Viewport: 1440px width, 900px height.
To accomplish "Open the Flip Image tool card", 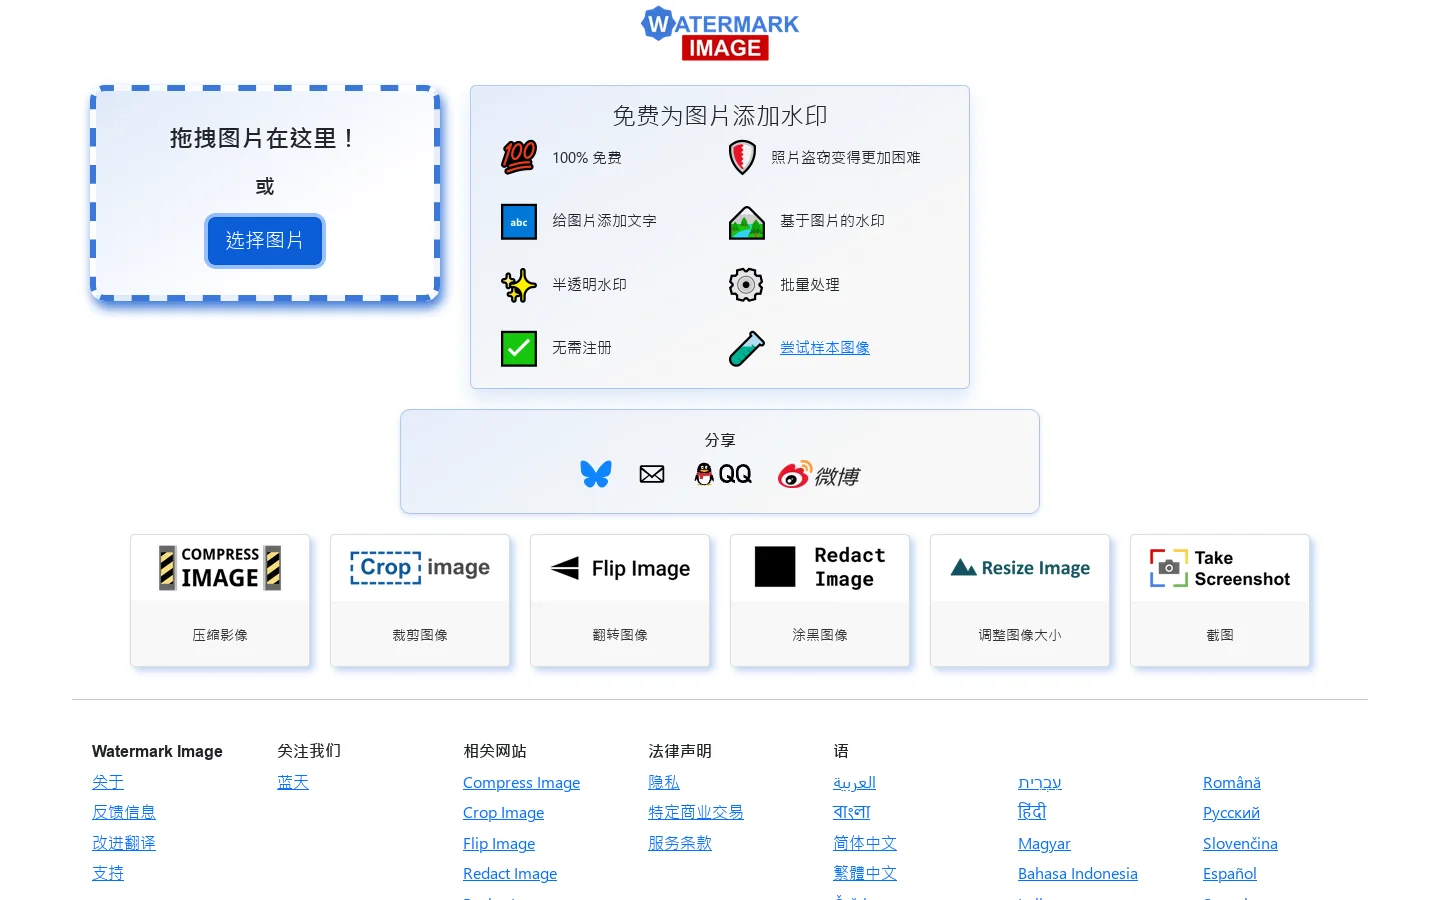I will (620, 600).
